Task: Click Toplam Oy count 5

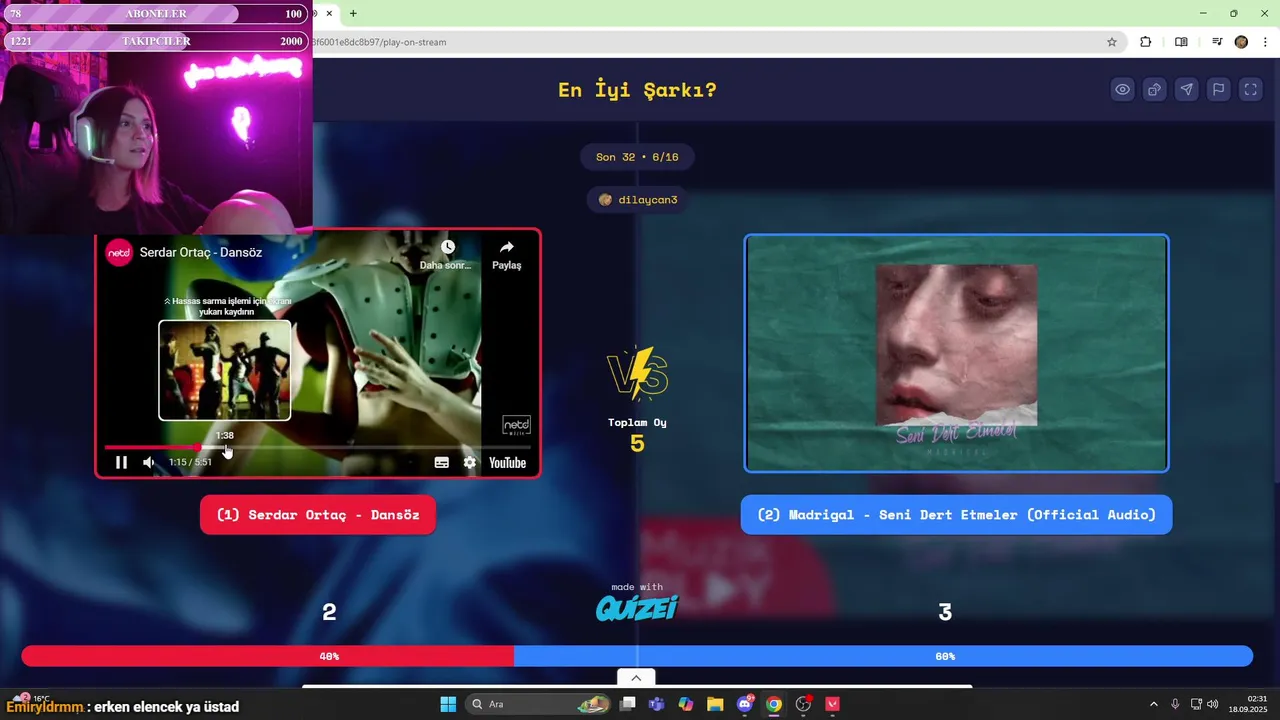Action: pyautogui.click(x=637, y=443)
